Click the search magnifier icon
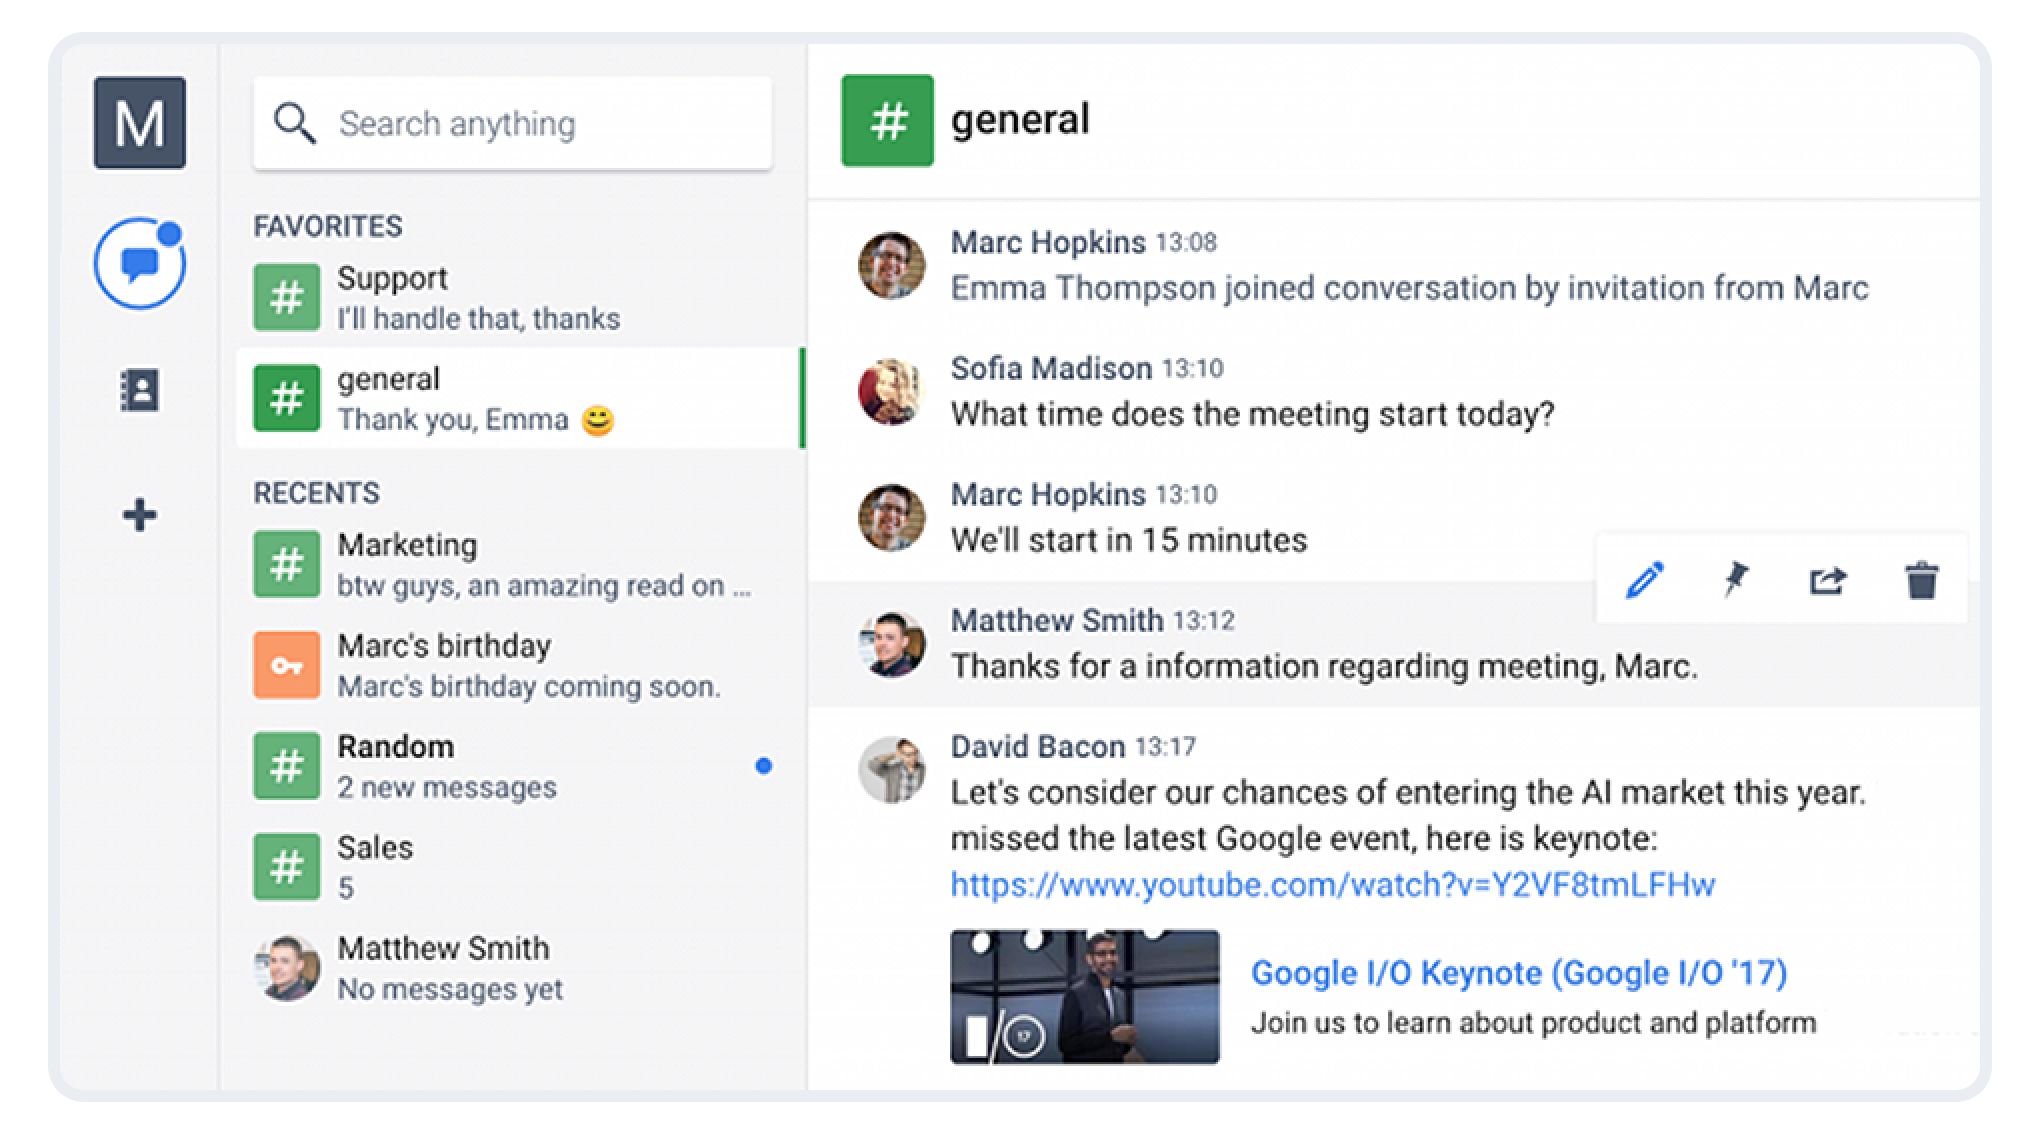This screenshot has width=2040, height=1136. [295, 124]
